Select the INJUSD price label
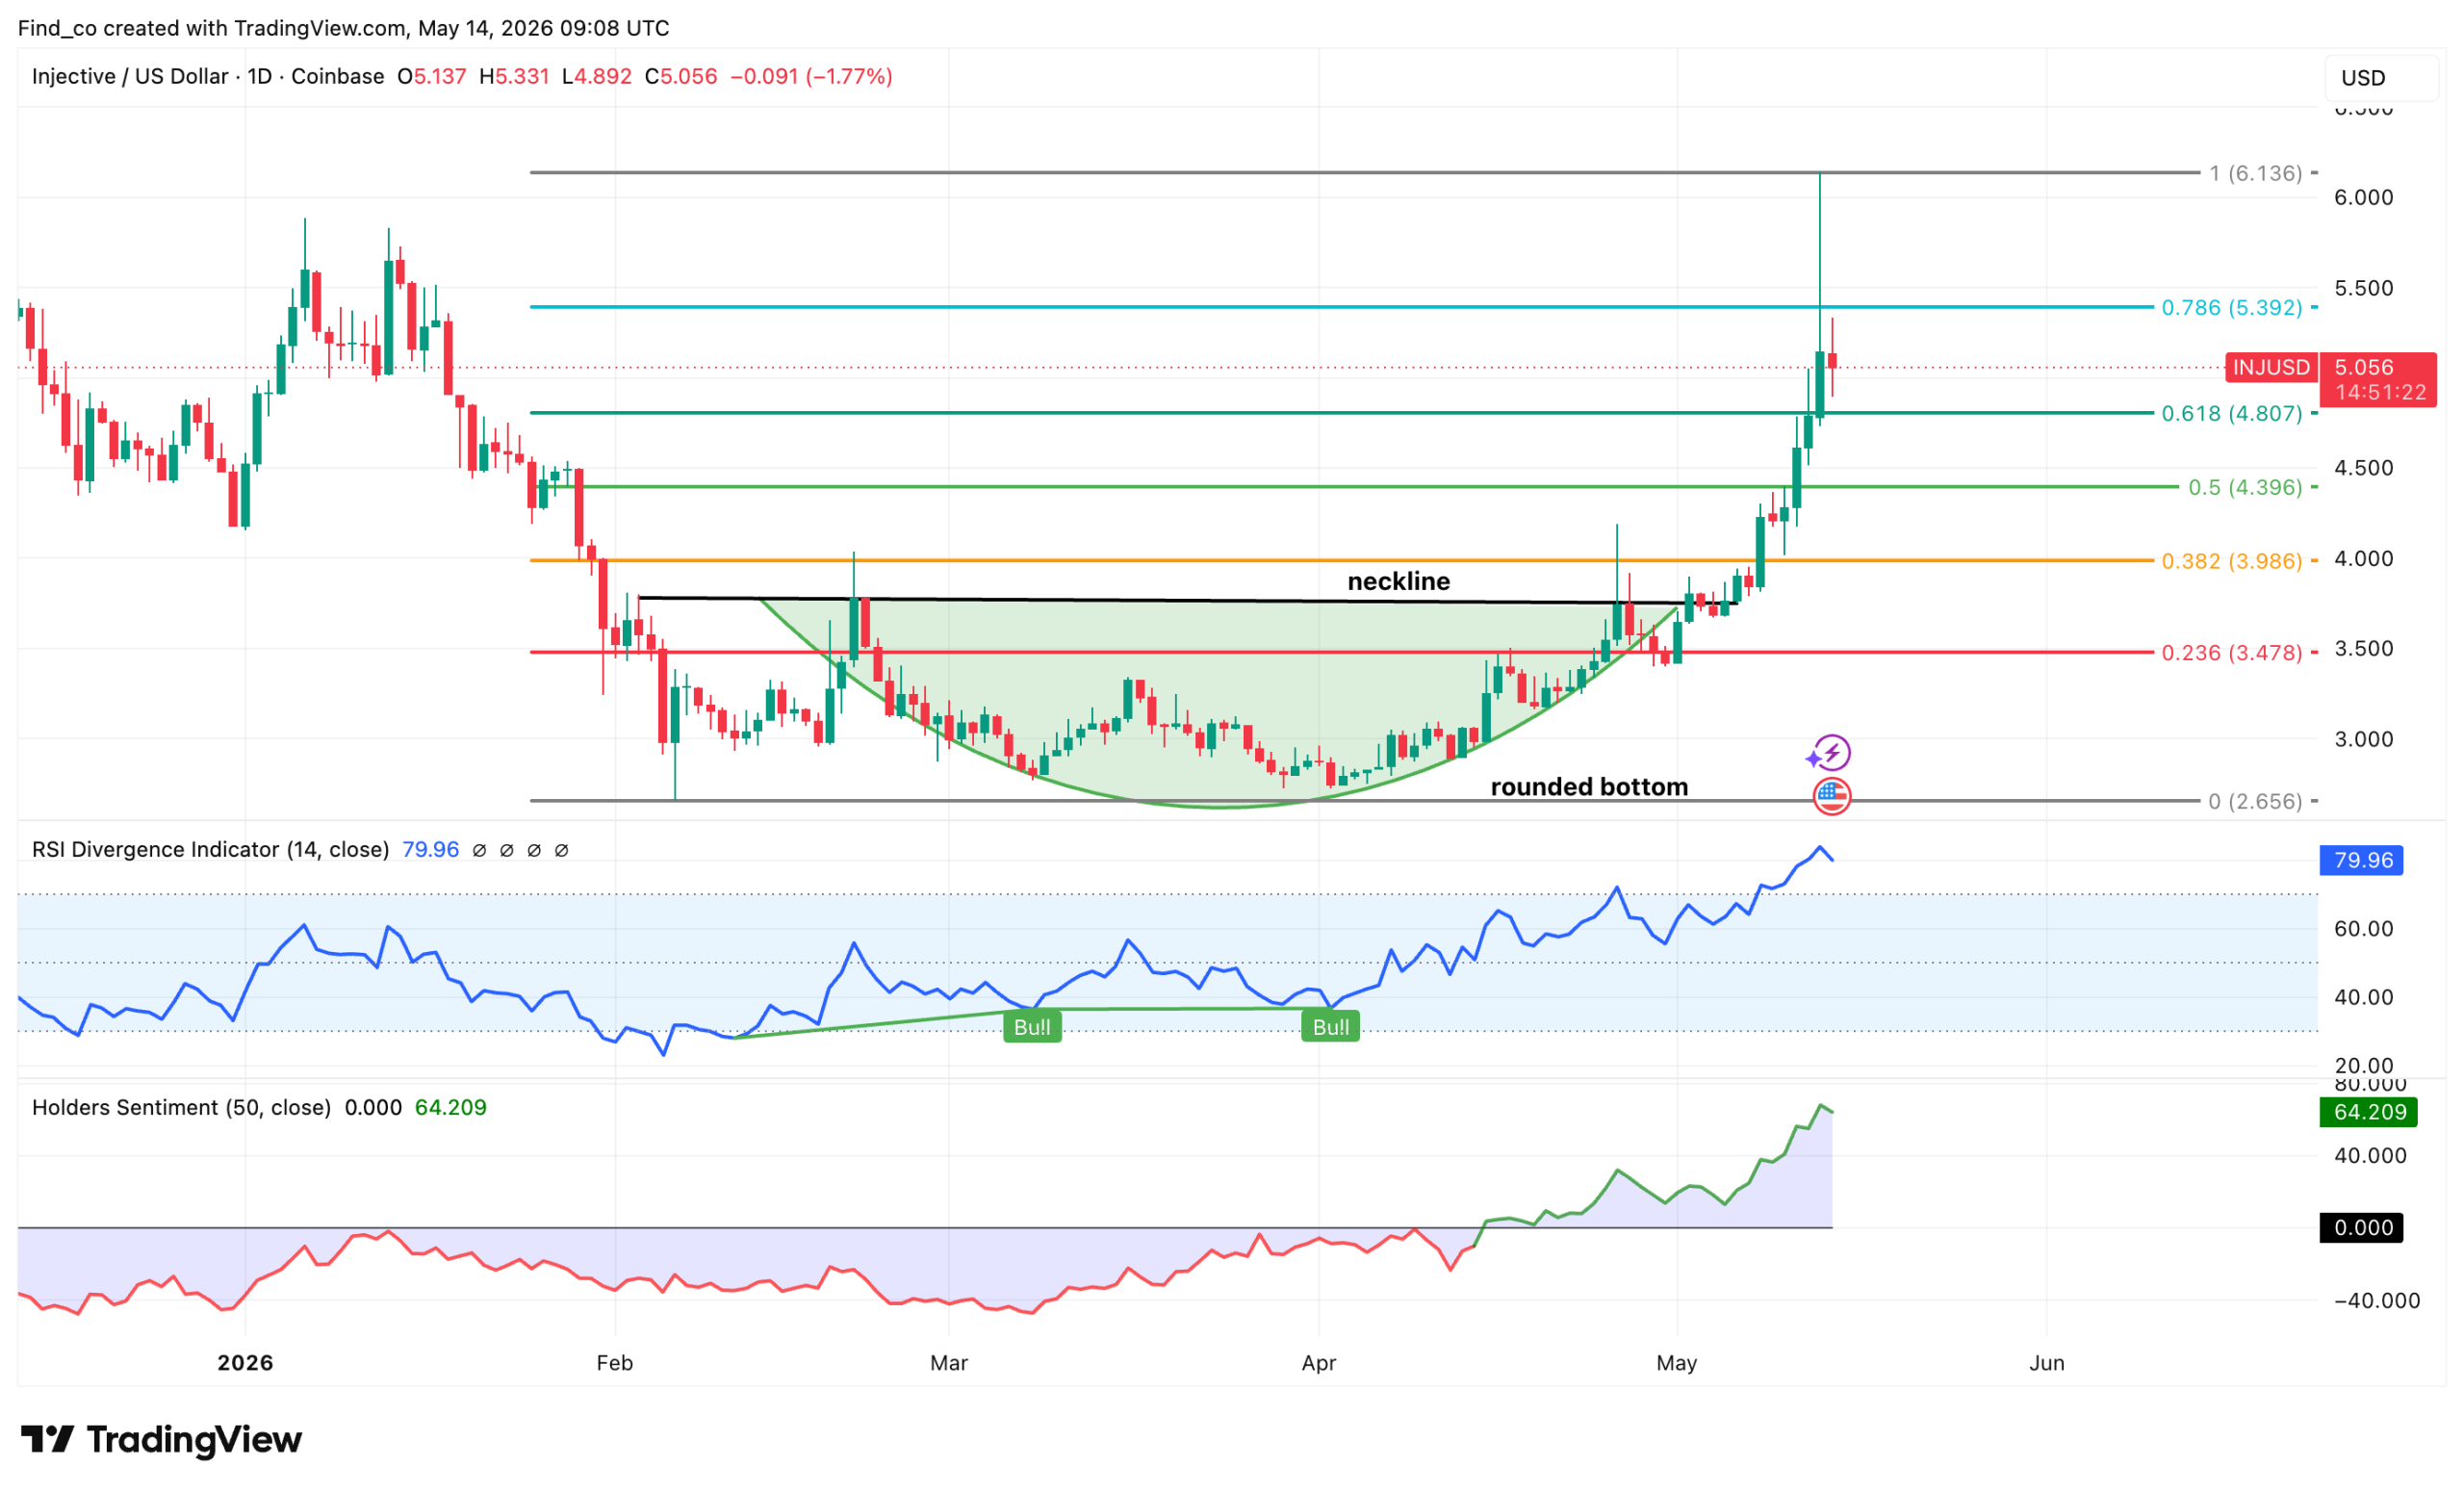2464x1493 pixels. tap(2271, 367)
